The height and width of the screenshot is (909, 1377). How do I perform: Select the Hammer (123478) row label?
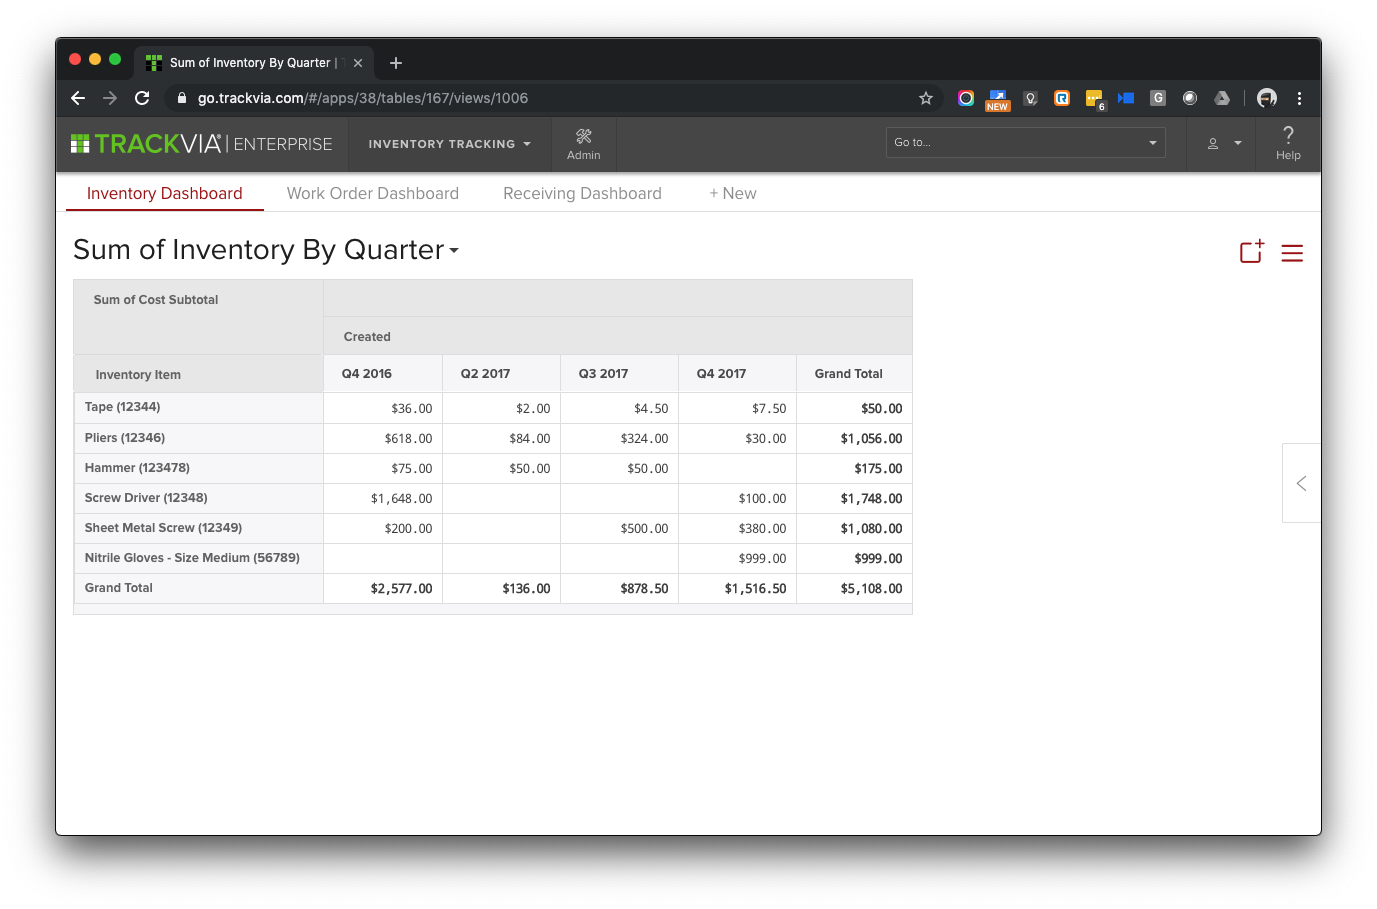tap(137, 468)
